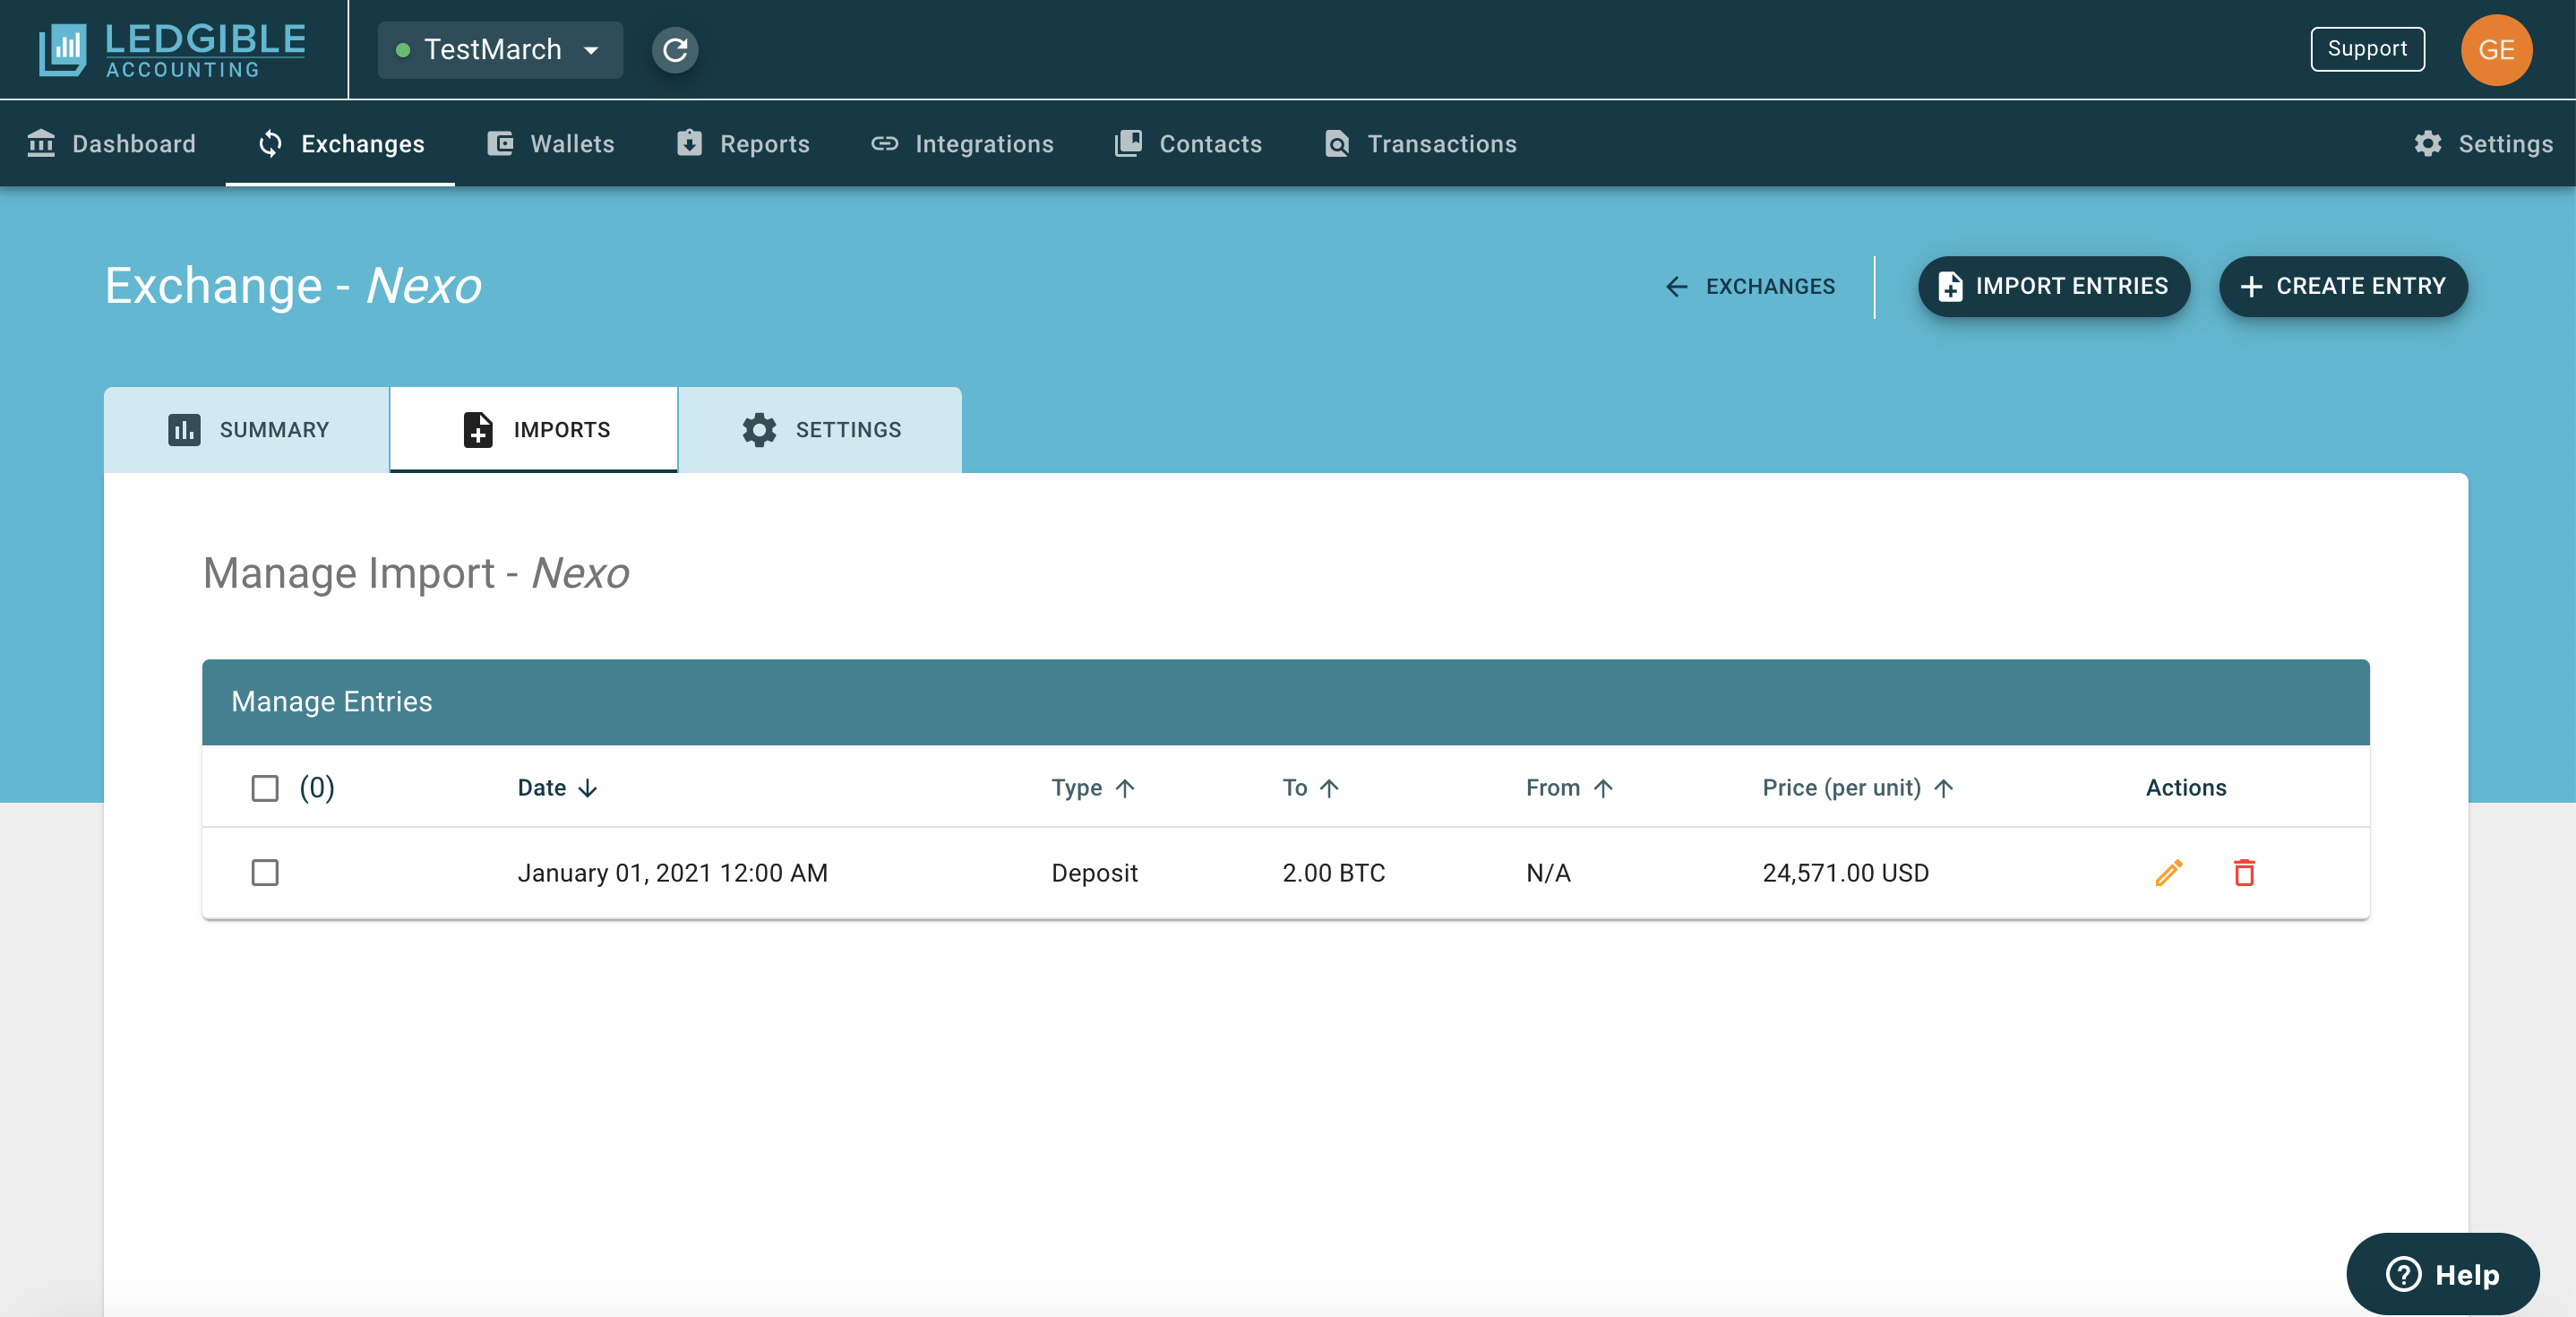Click the Deposit type cell
The height and width of the screenshot is (1317, 2576).
pyautogui.click(x=1094, y=873)
